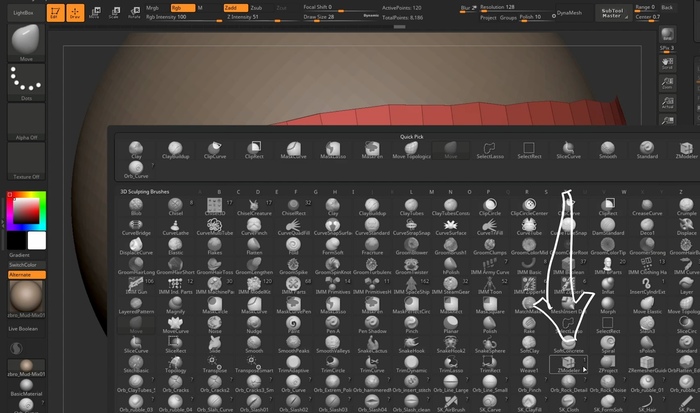Click the Scroll canvas icon

(x=667, y=63)
